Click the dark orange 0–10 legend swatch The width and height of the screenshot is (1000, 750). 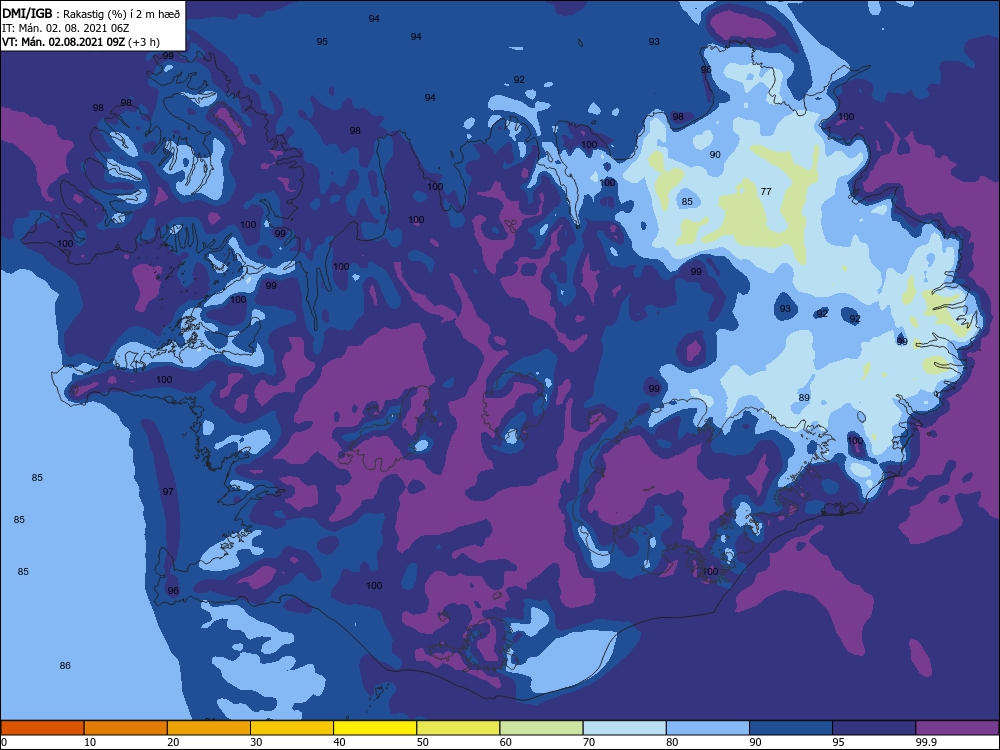click(42, 728)
